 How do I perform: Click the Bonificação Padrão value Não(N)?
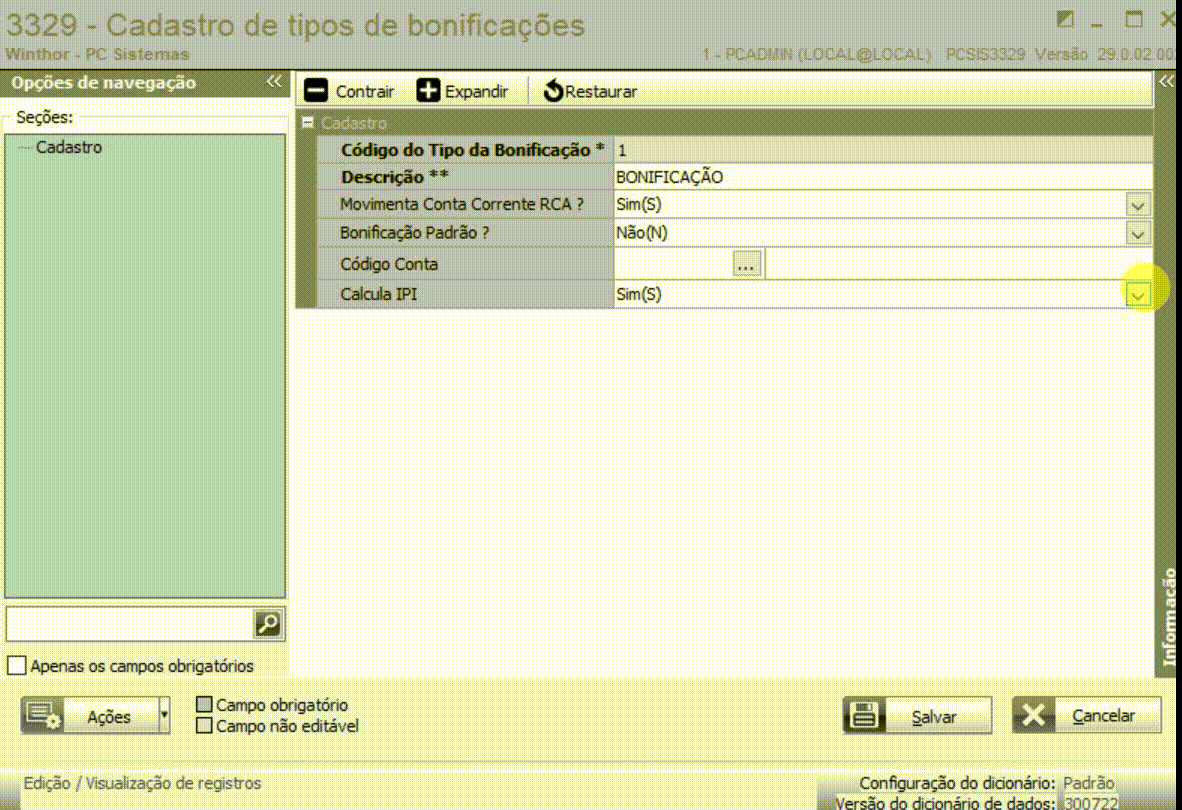click(x=642, y=233)
